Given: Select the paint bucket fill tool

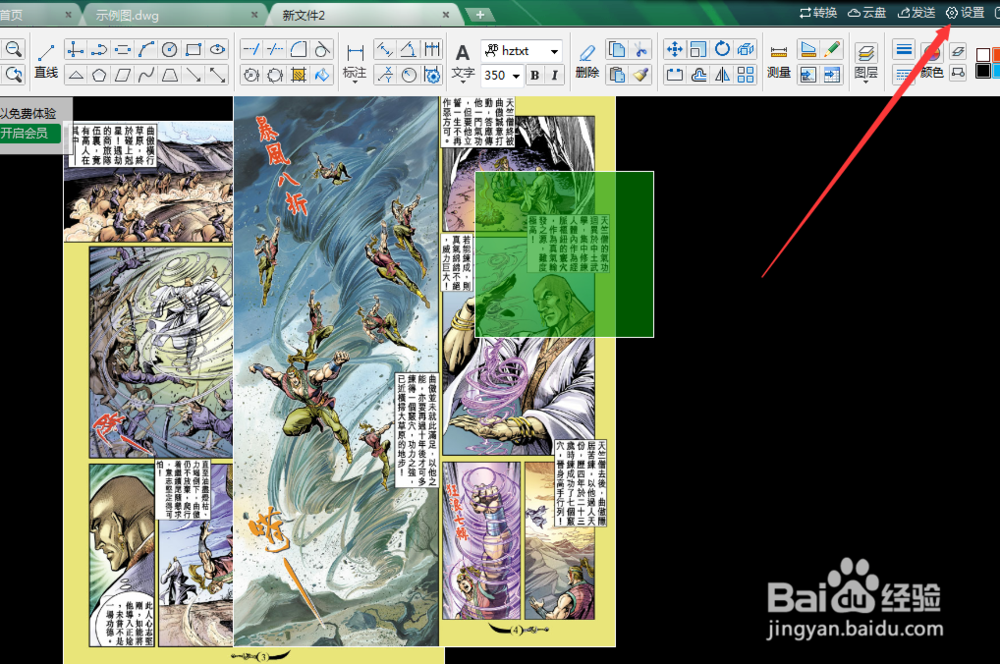Looking at the screenshot, I should (x=323, y=75).
